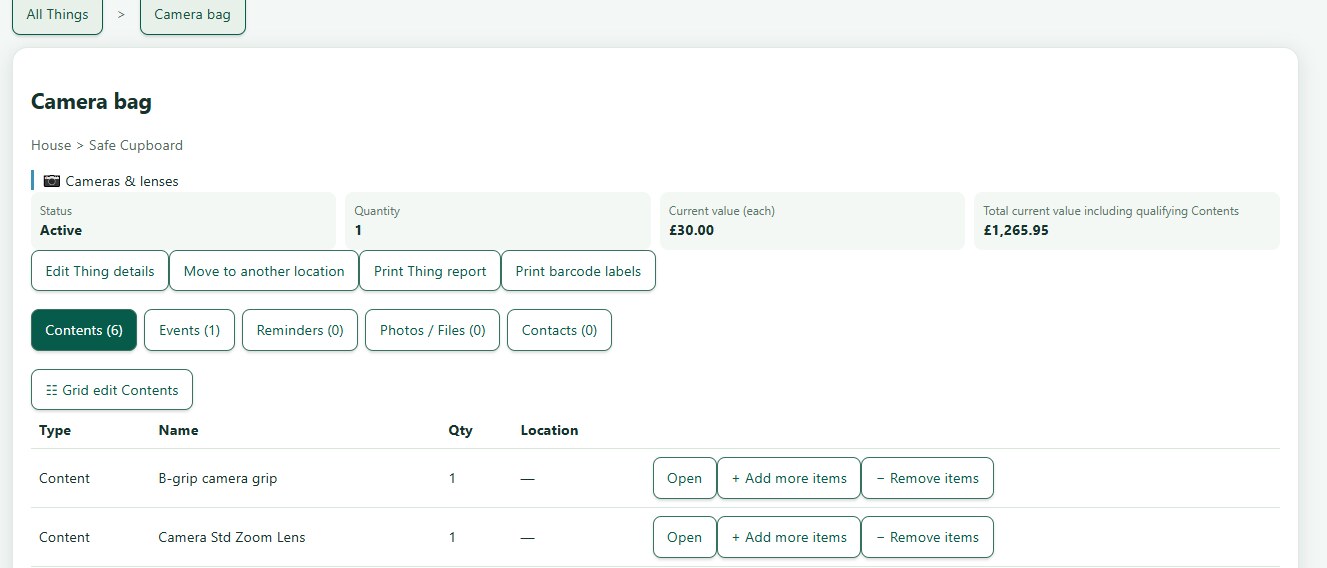
Task: Add more items to Camera Std Zoom Lens
Action: point(789,537)
